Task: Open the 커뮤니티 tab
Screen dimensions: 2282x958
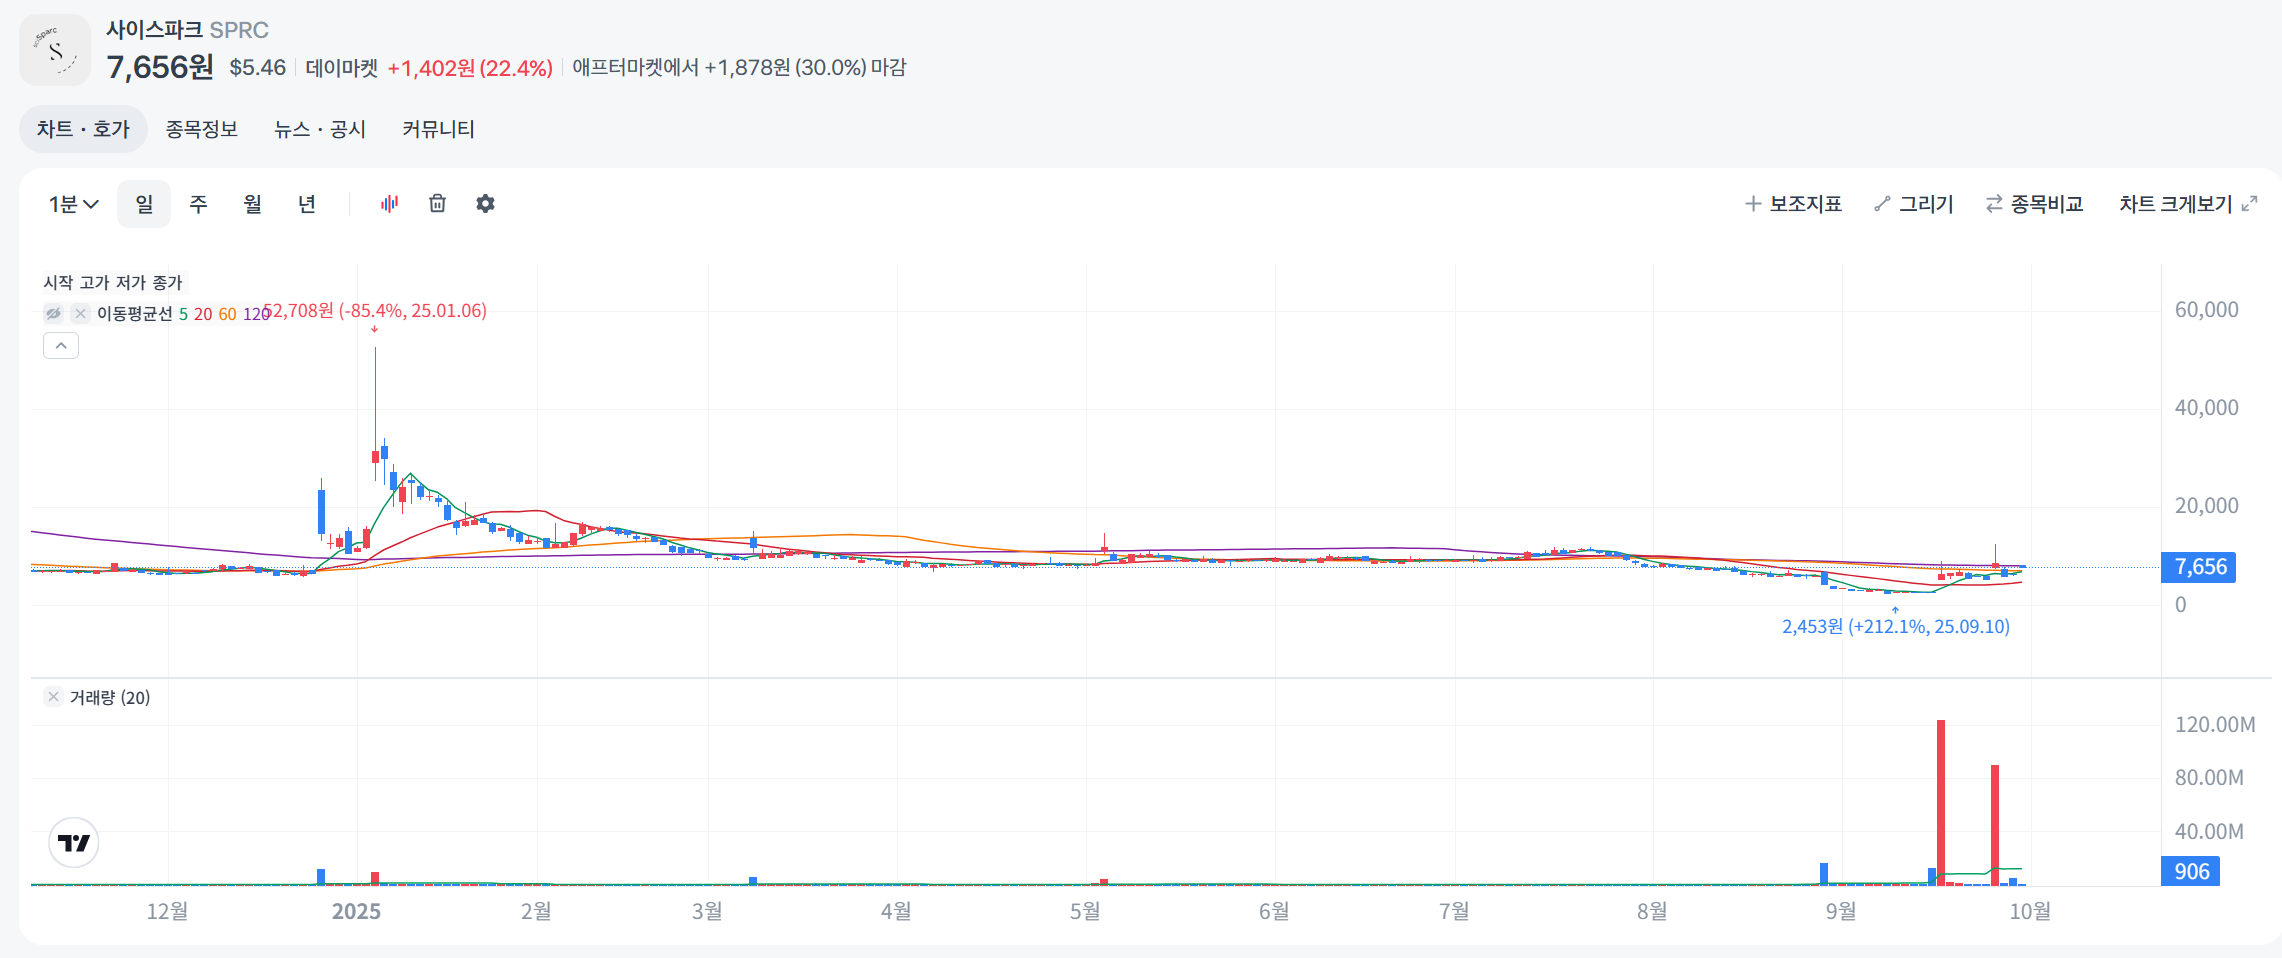Action: tap(438, 129)
